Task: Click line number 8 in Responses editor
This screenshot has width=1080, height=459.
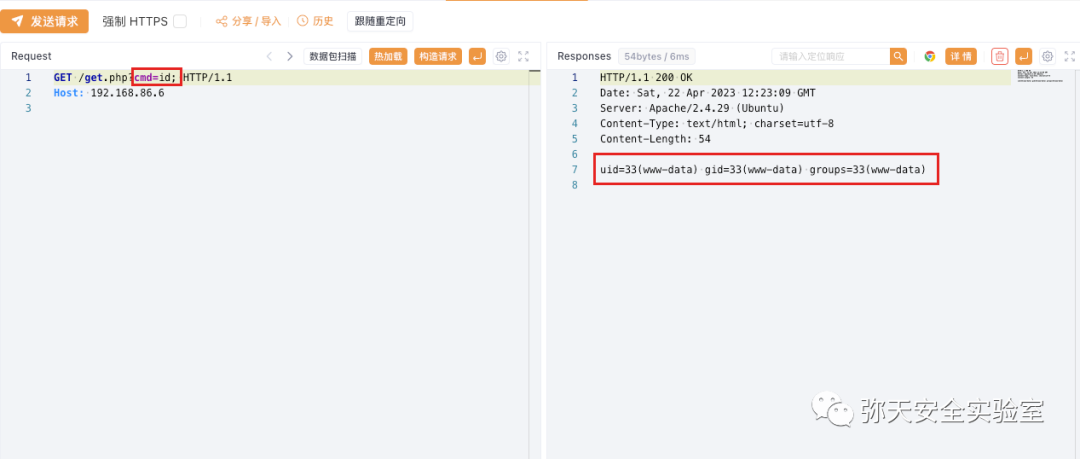Action: (574, 184)
